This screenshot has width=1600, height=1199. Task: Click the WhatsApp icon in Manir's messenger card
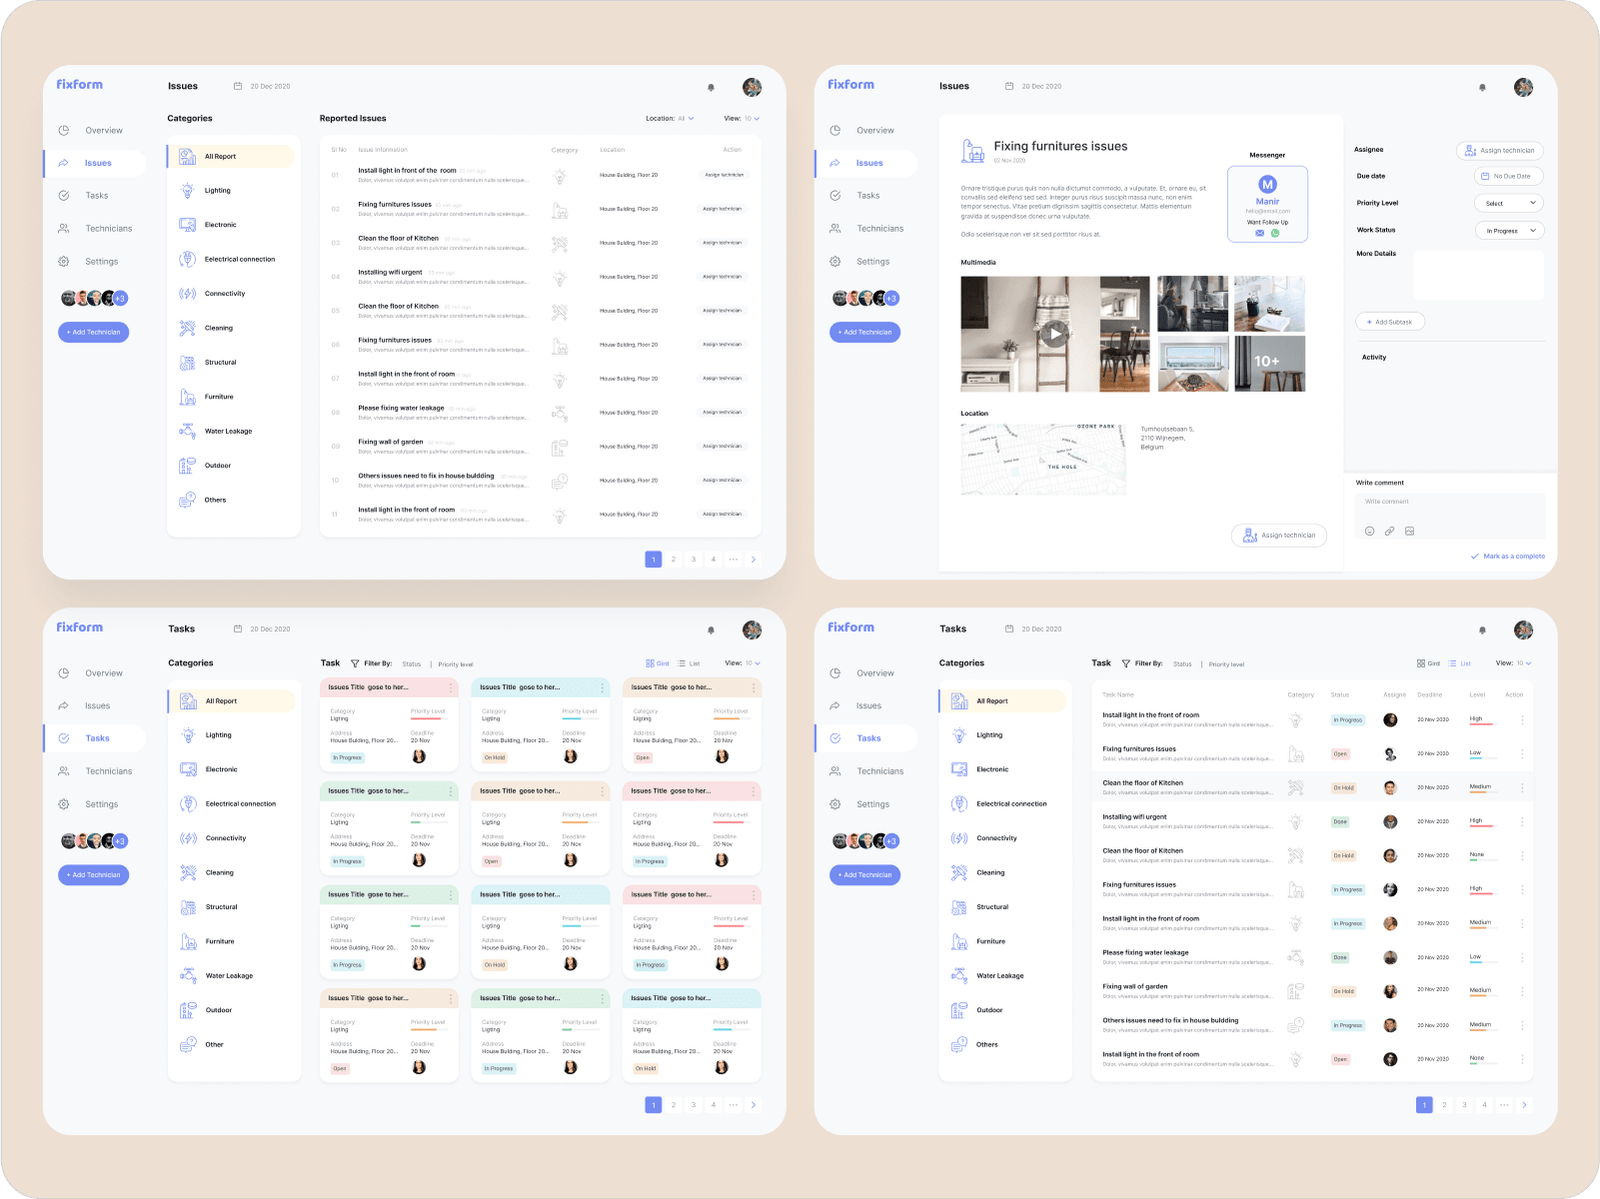pyautogui.click(x=1275, y=233)
